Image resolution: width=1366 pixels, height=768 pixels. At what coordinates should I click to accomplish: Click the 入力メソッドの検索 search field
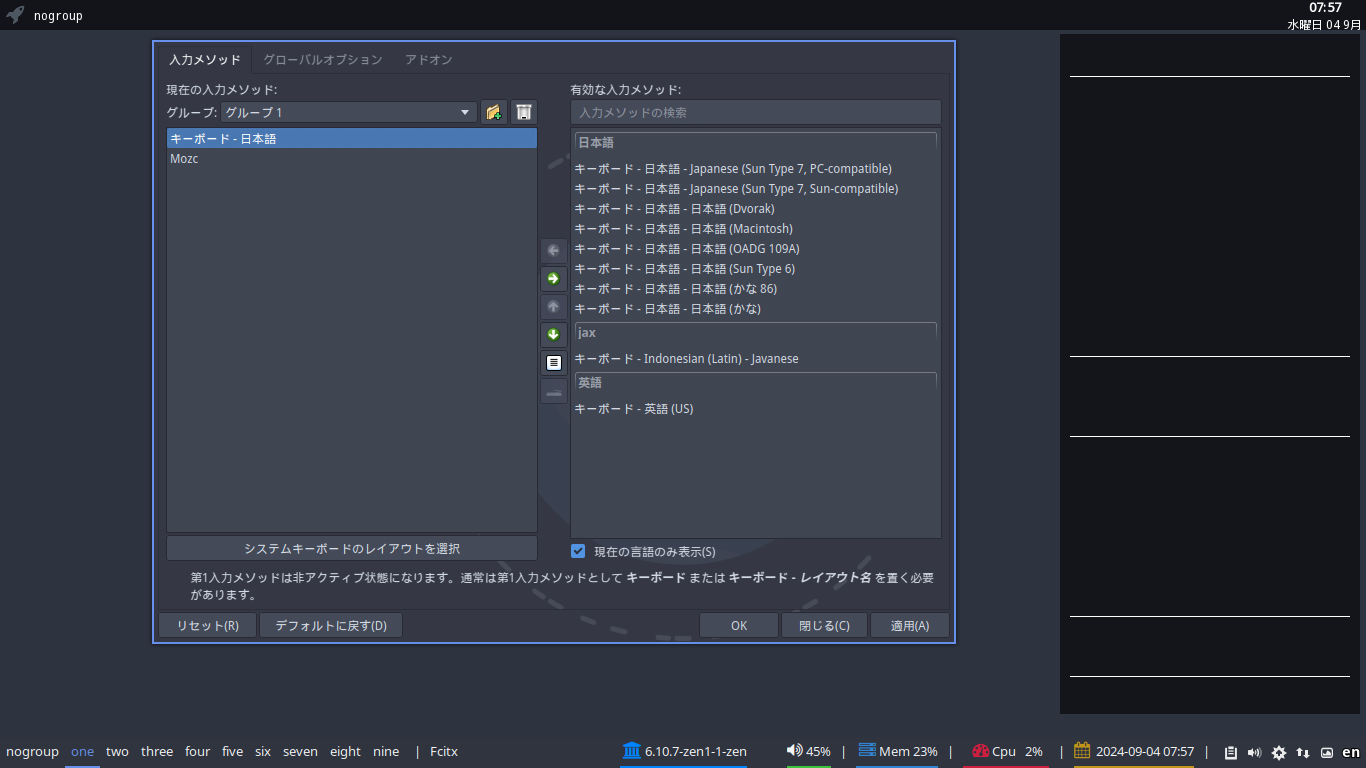click(756, 112)
